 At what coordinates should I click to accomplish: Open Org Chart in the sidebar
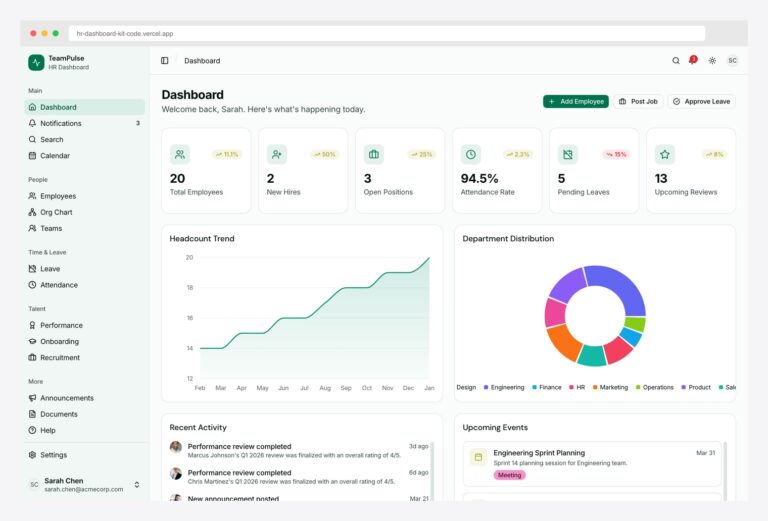coord(84,212)
